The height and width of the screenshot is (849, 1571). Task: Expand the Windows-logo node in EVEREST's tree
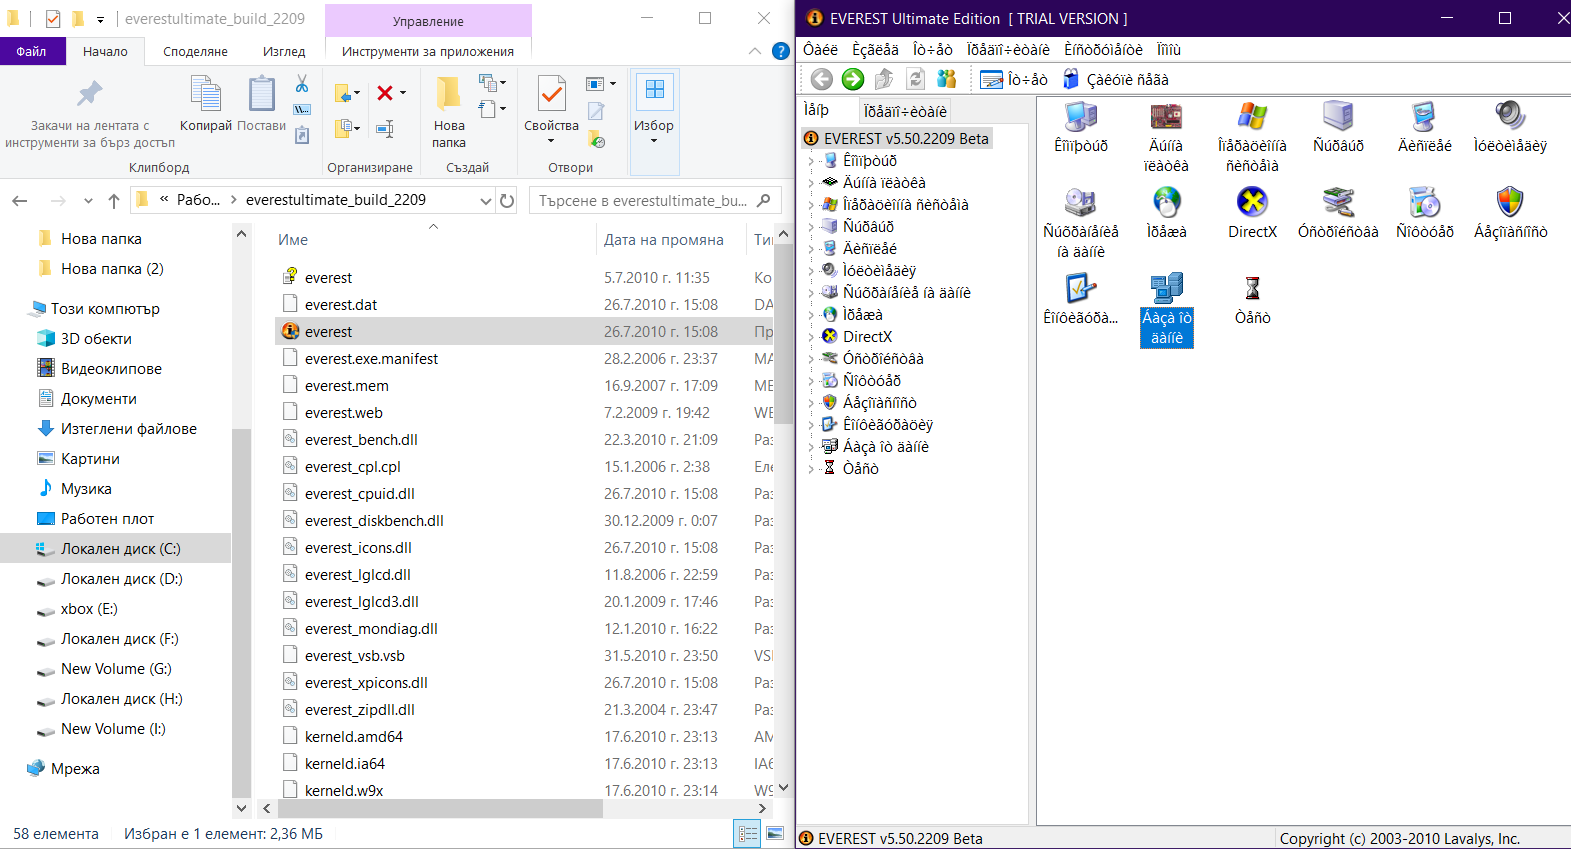pyautogui.click(x=811, y=205)
